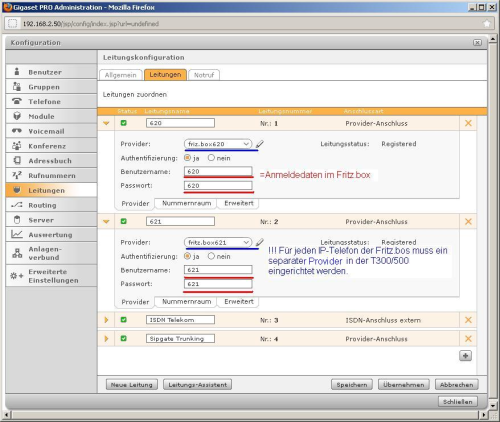500x422 pixels.
Task: Edit provider fritz.box621 with pencil icon
Action: coord(260,242)
